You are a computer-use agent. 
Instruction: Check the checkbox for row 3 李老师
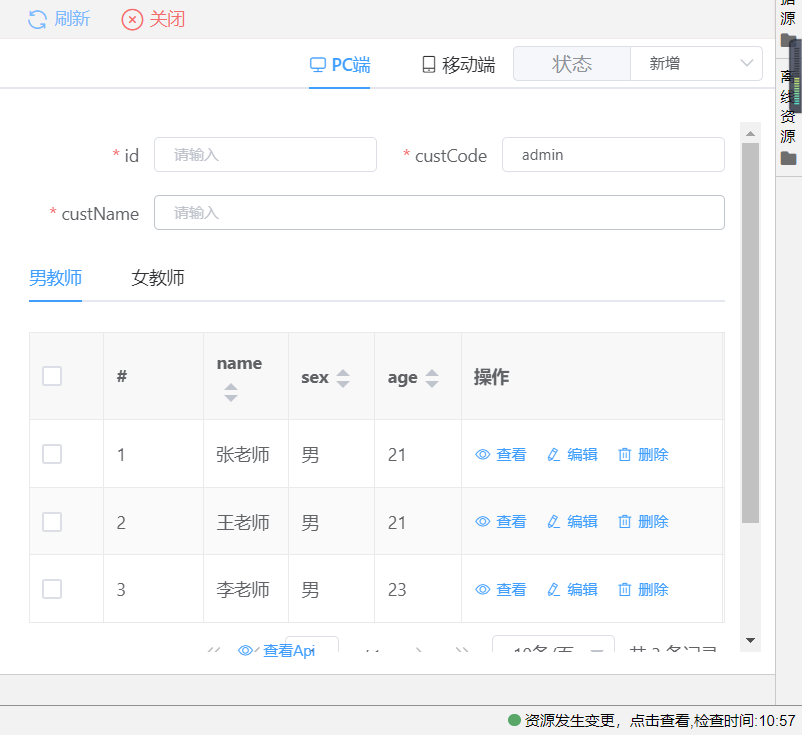point(52,589)
